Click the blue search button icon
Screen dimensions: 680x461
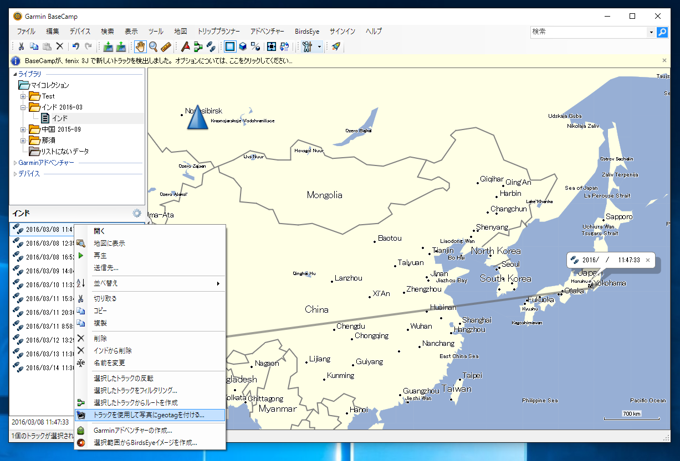(x=662, y=32)
